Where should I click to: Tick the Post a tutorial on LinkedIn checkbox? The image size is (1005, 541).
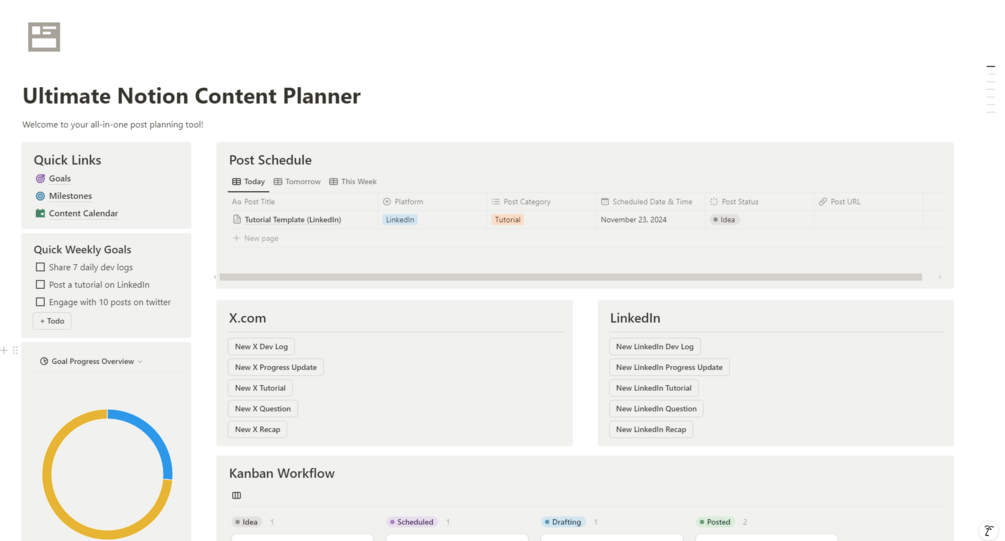tap(40, 285)
